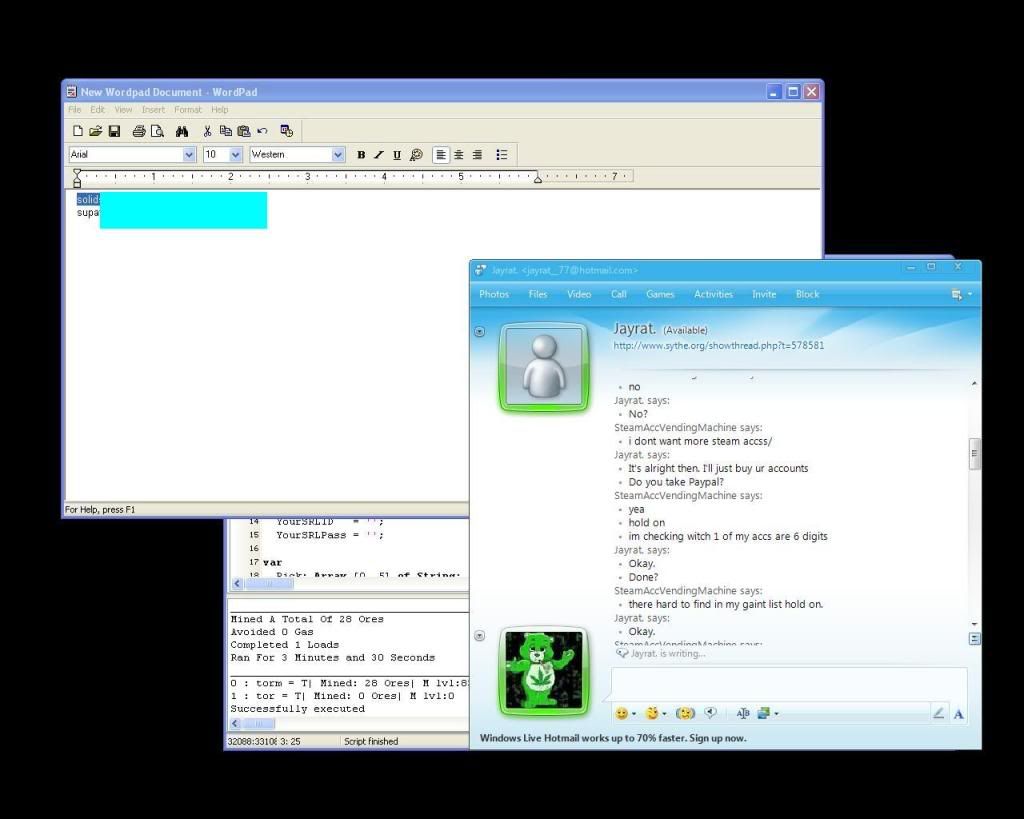Open the Arial font dropdown

point(189,155)
